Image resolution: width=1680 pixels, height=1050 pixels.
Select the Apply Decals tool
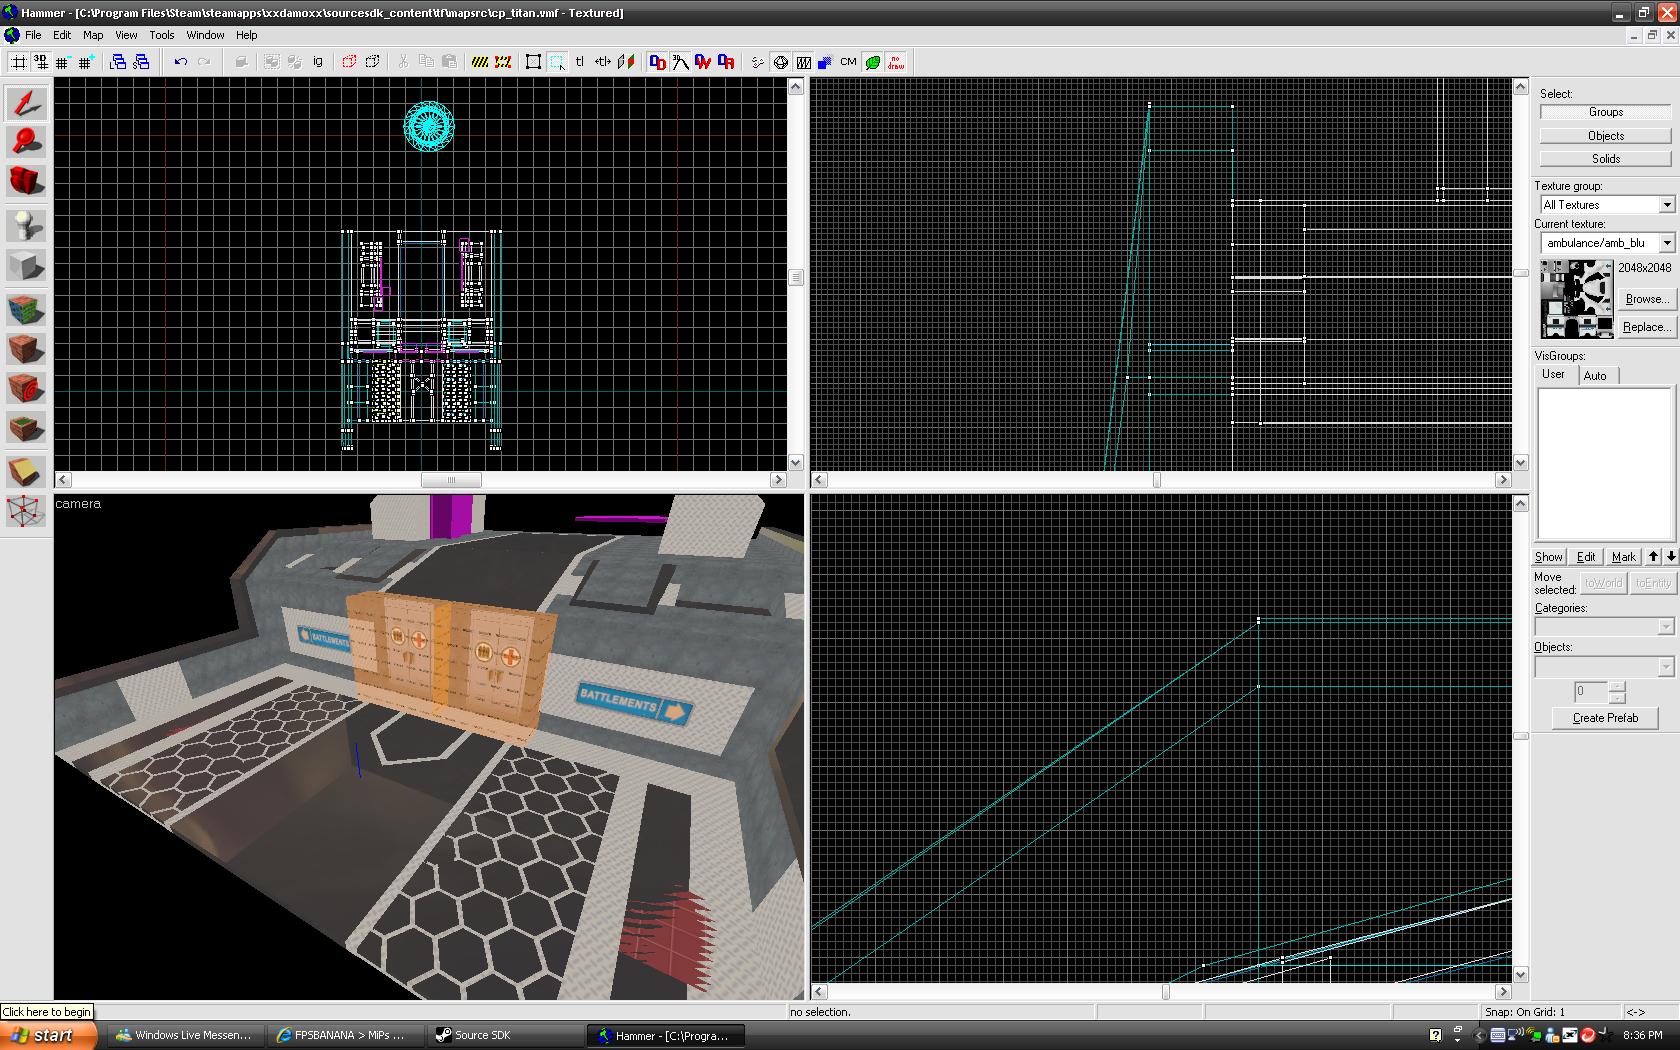[x=26, y=388]
